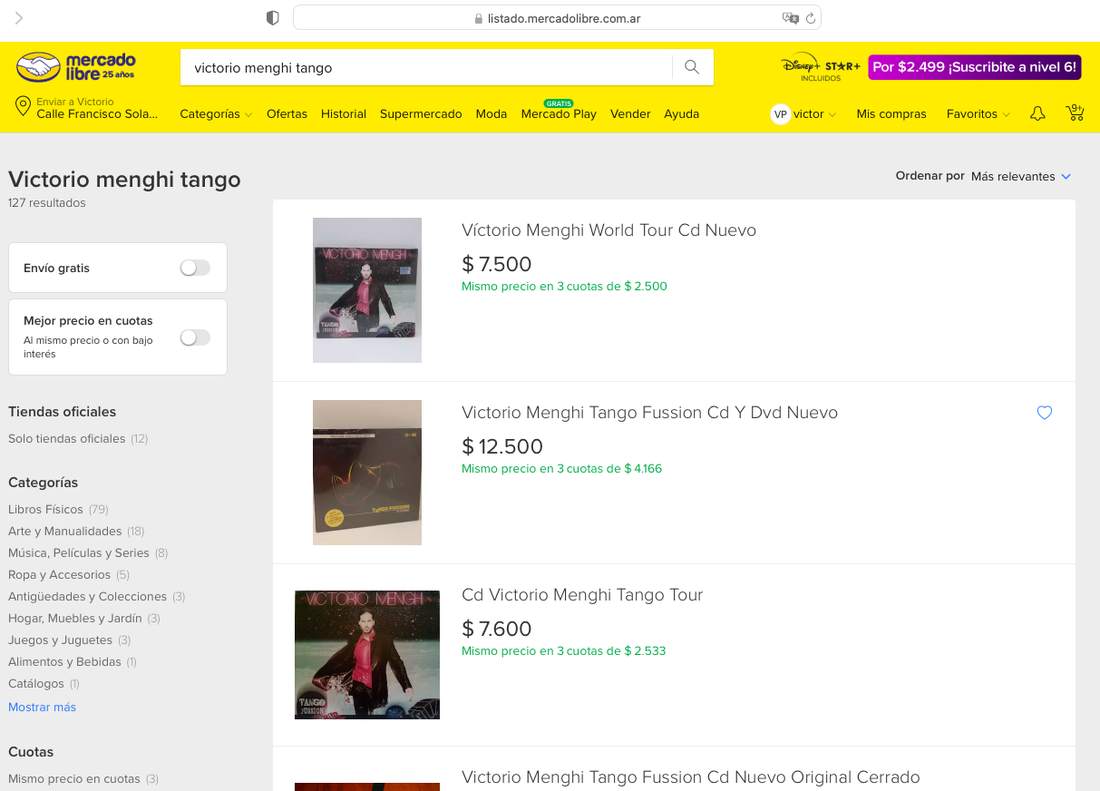
Task: Click the translate page icon
Action: point(791,18)
